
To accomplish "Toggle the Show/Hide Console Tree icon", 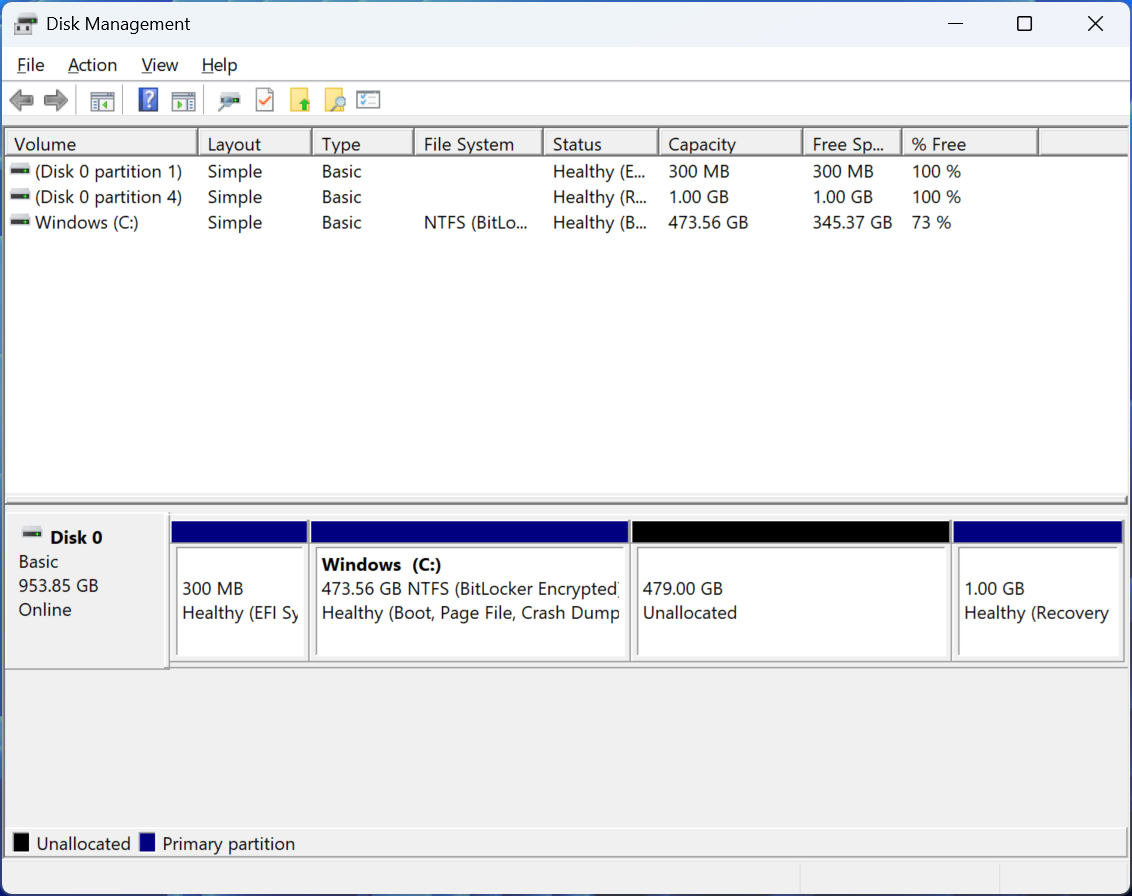I will [x=103, y=101].
